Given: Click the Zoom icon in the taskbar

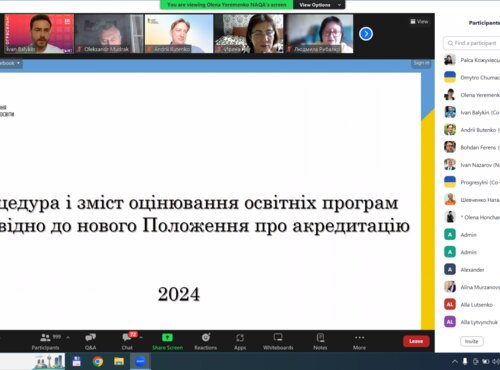Looking at the screenshot, I should click(140, 361).
